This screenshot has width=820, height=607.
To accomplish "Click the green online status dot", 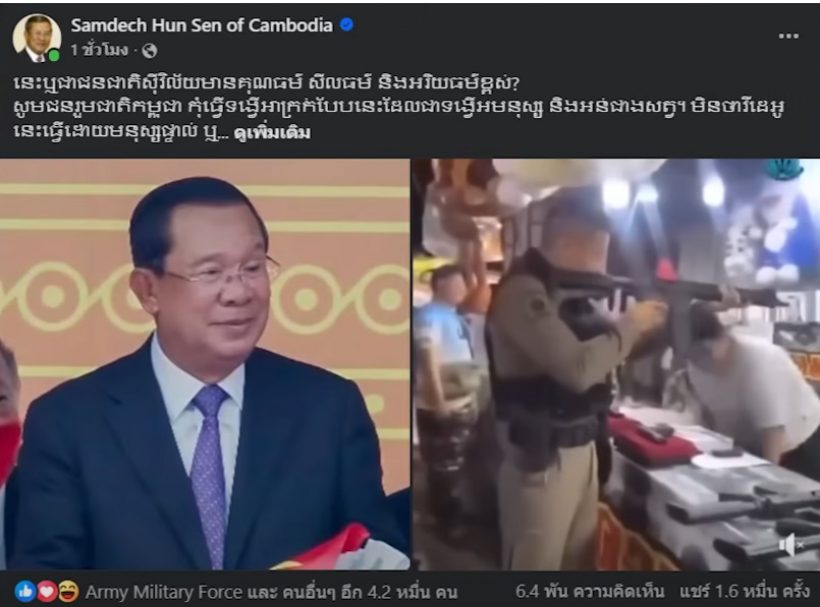I will [54, 55].
